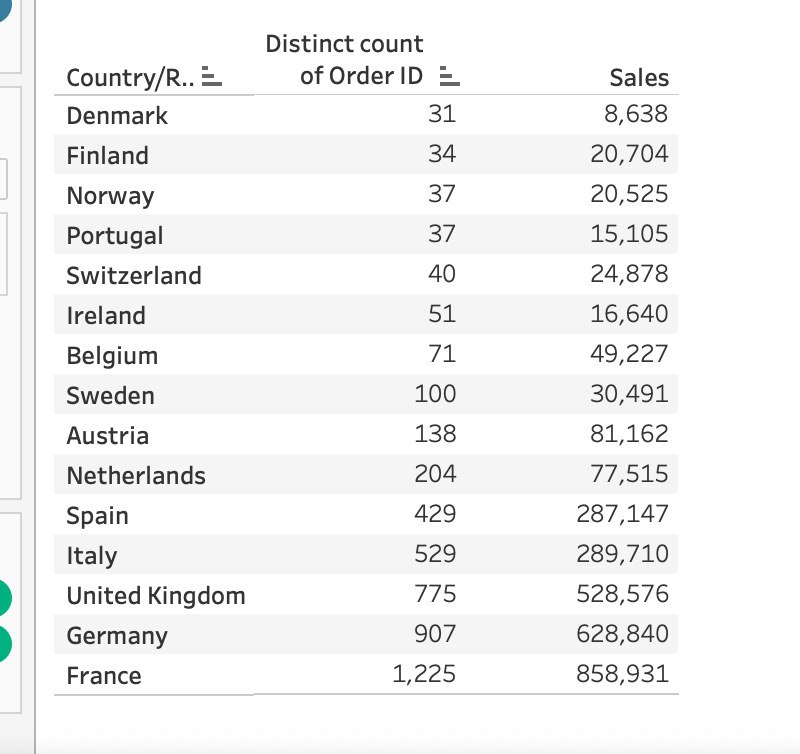Click the Norway country label
The height and width of the screenshot is (754, 800).
pos(110,196)
